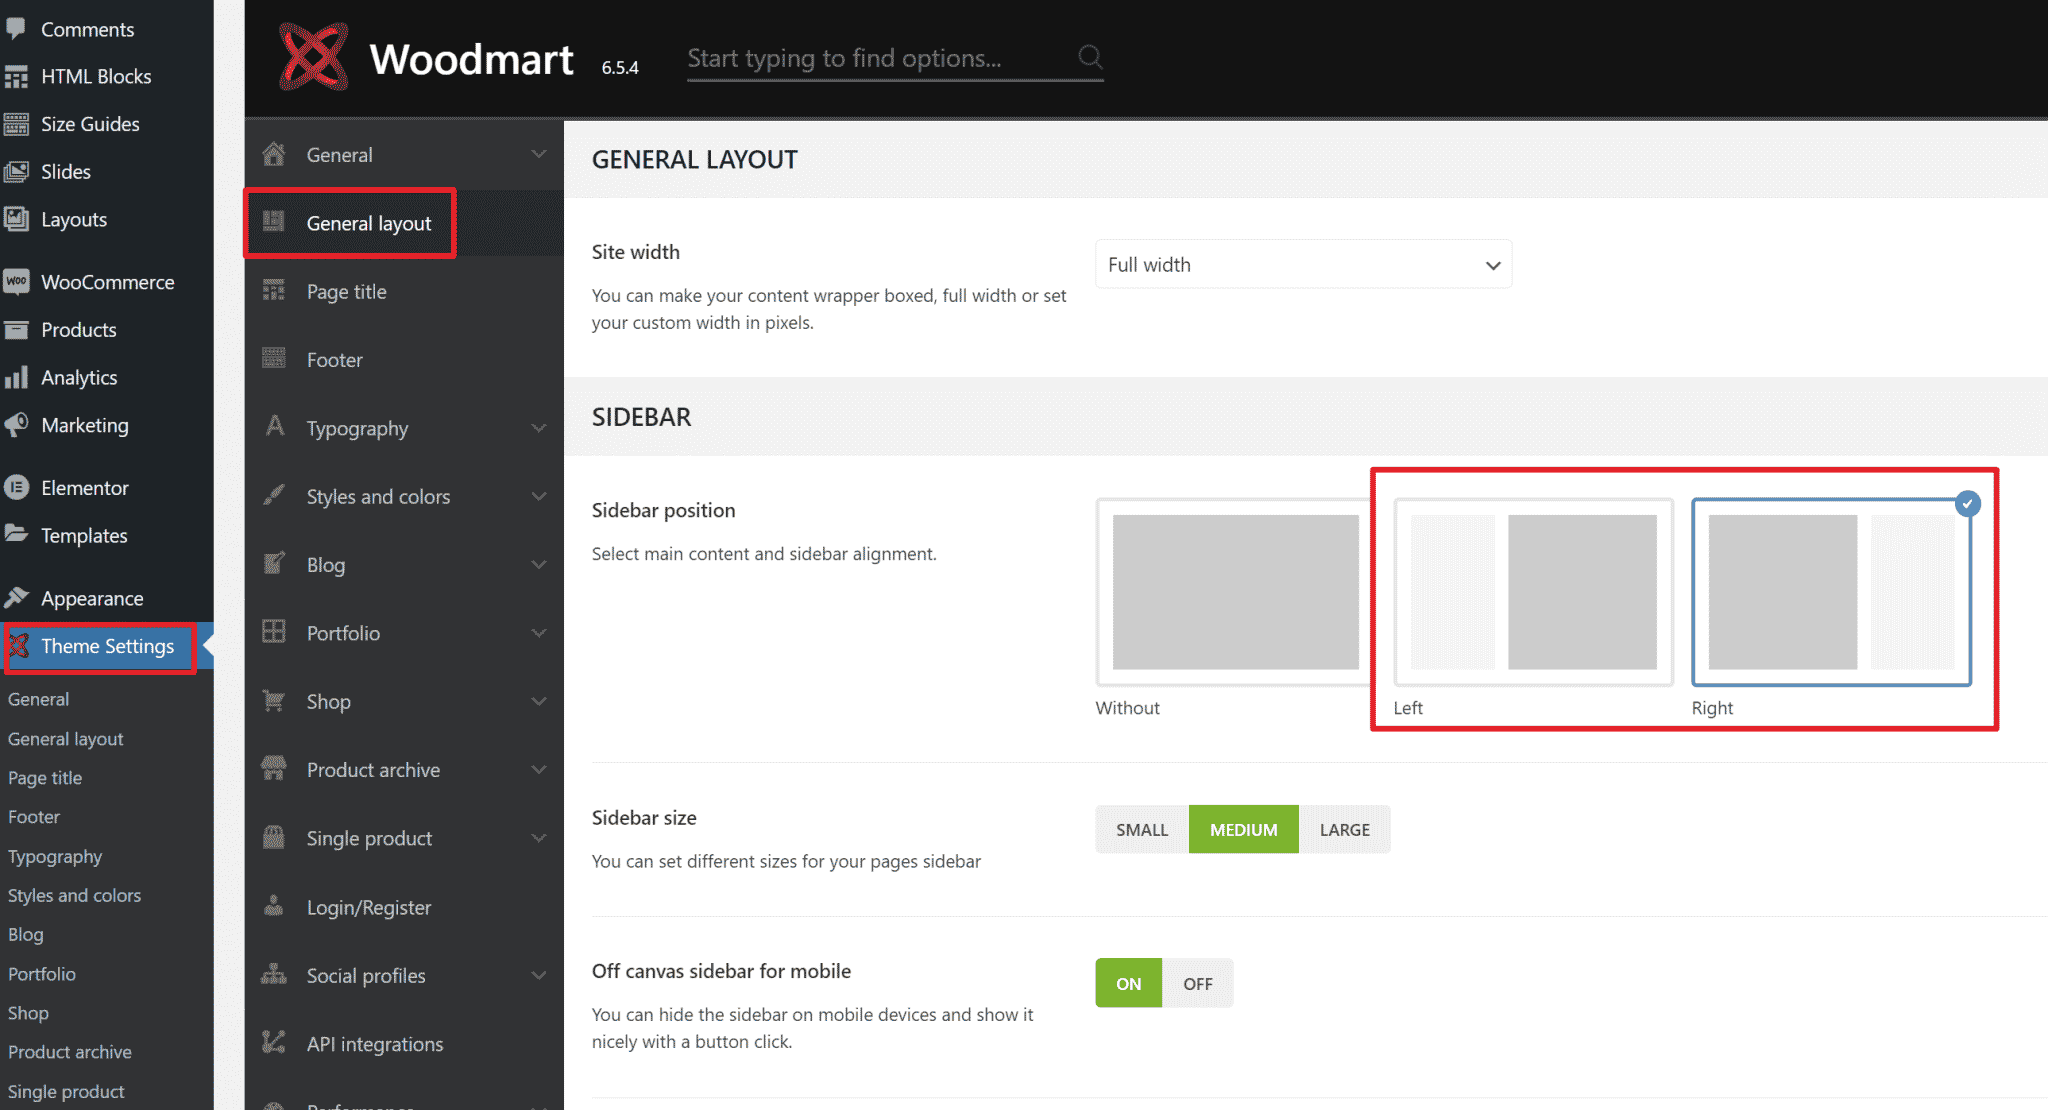Open API integrations in the options panel
Screen dimensions: 2048x1110
click(404, 1043)
